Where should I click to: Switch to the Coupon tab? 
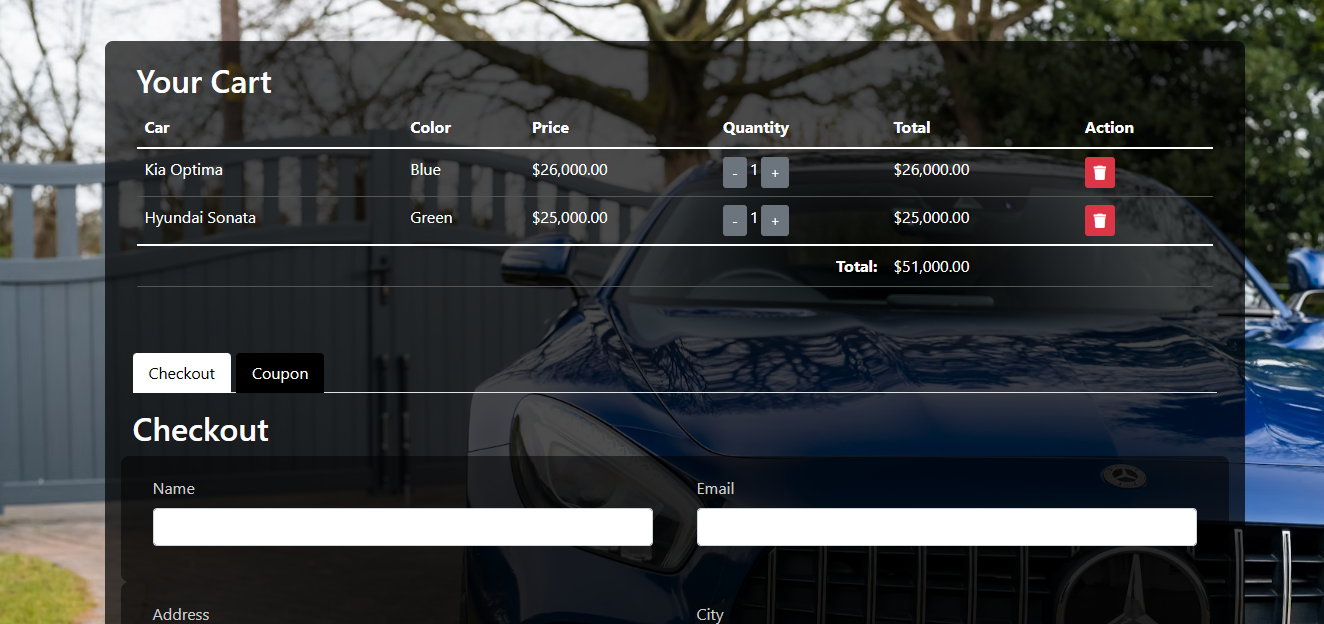pos(280,374)
